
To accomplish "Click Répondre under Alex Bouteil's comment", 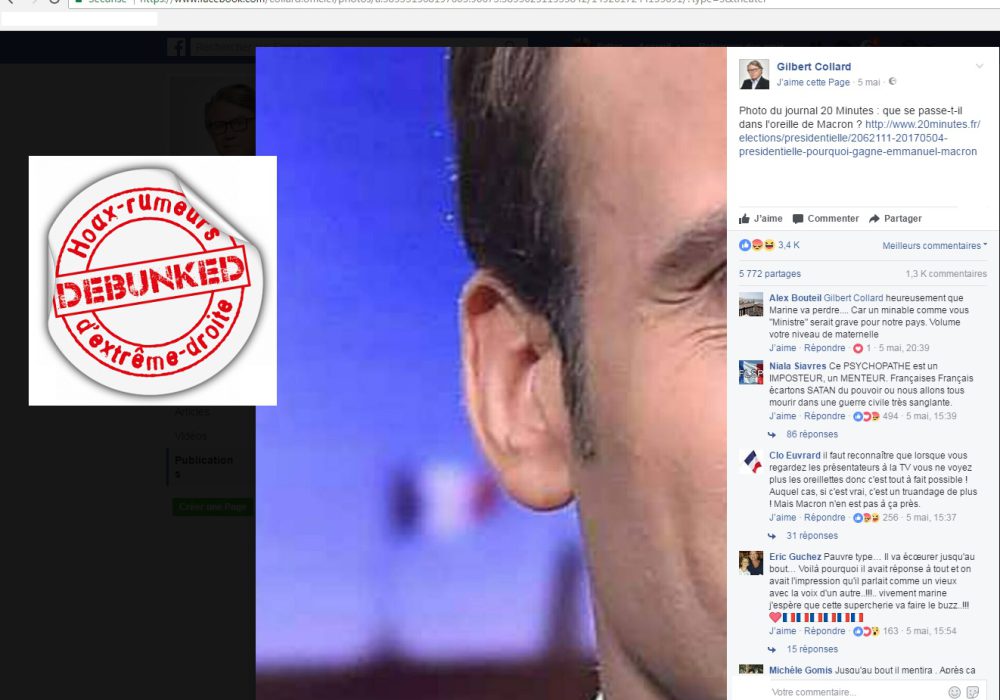I will pos(824,348).
